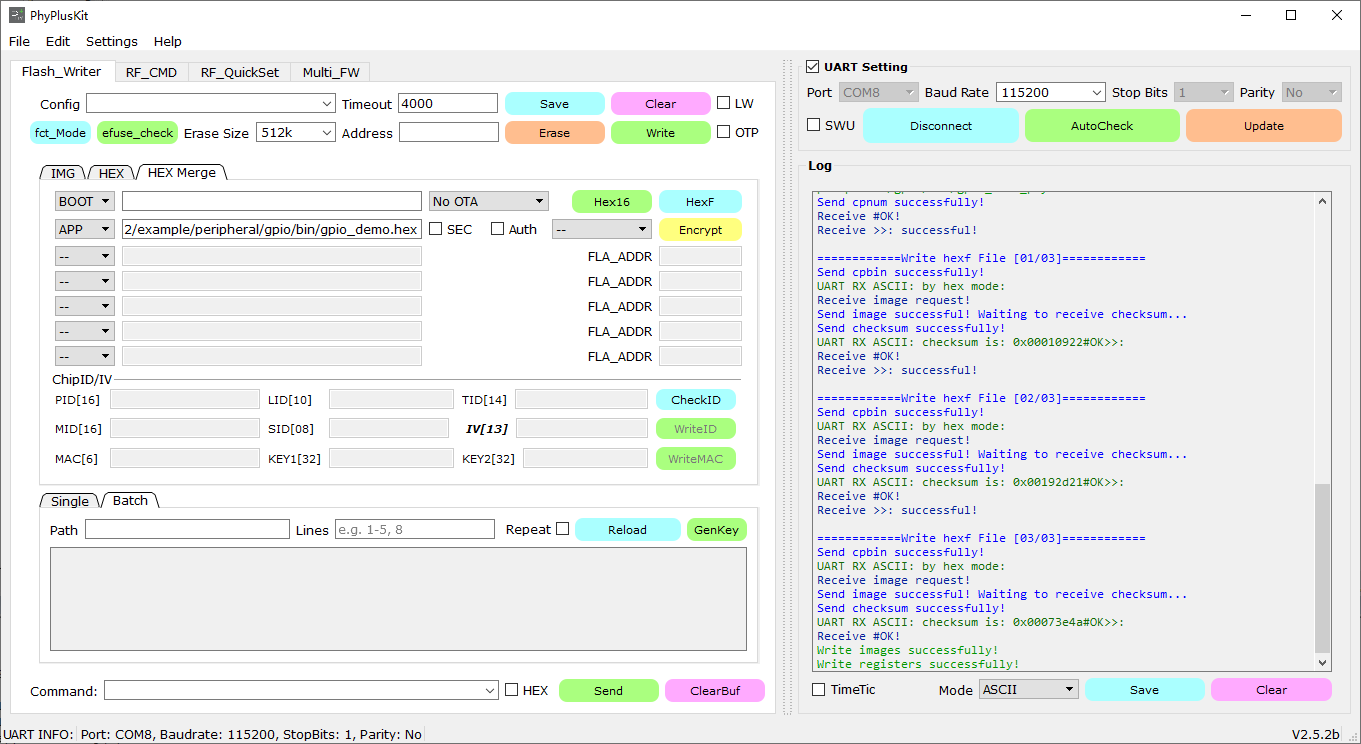The image size is (1361, 744).
Task: Click the HexF button
Action: coord(700,201)
